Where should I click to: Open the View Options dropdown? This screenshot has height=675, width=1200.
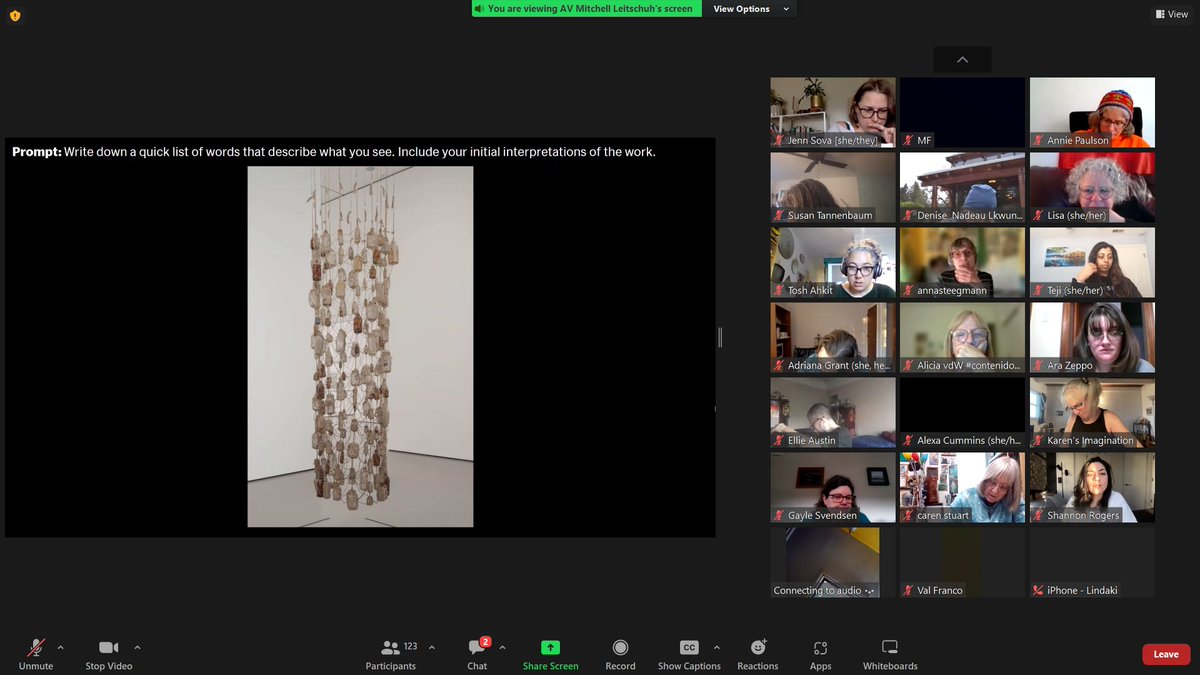click(x=750, y=9)
